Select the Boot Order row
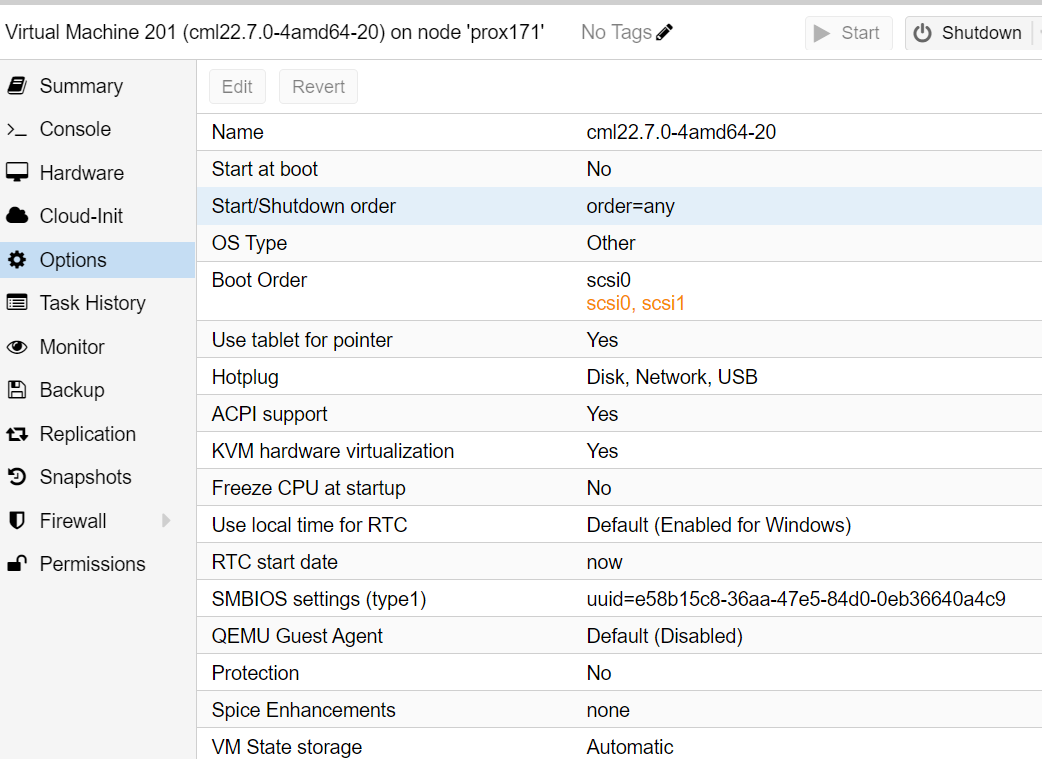This screenshot has height=759, width=1042. 619,291
